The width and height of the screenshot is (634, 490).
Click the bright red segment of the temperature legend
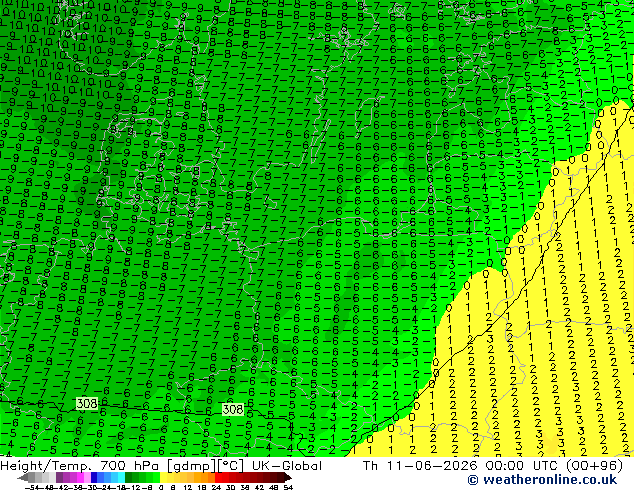click(218, 477)
